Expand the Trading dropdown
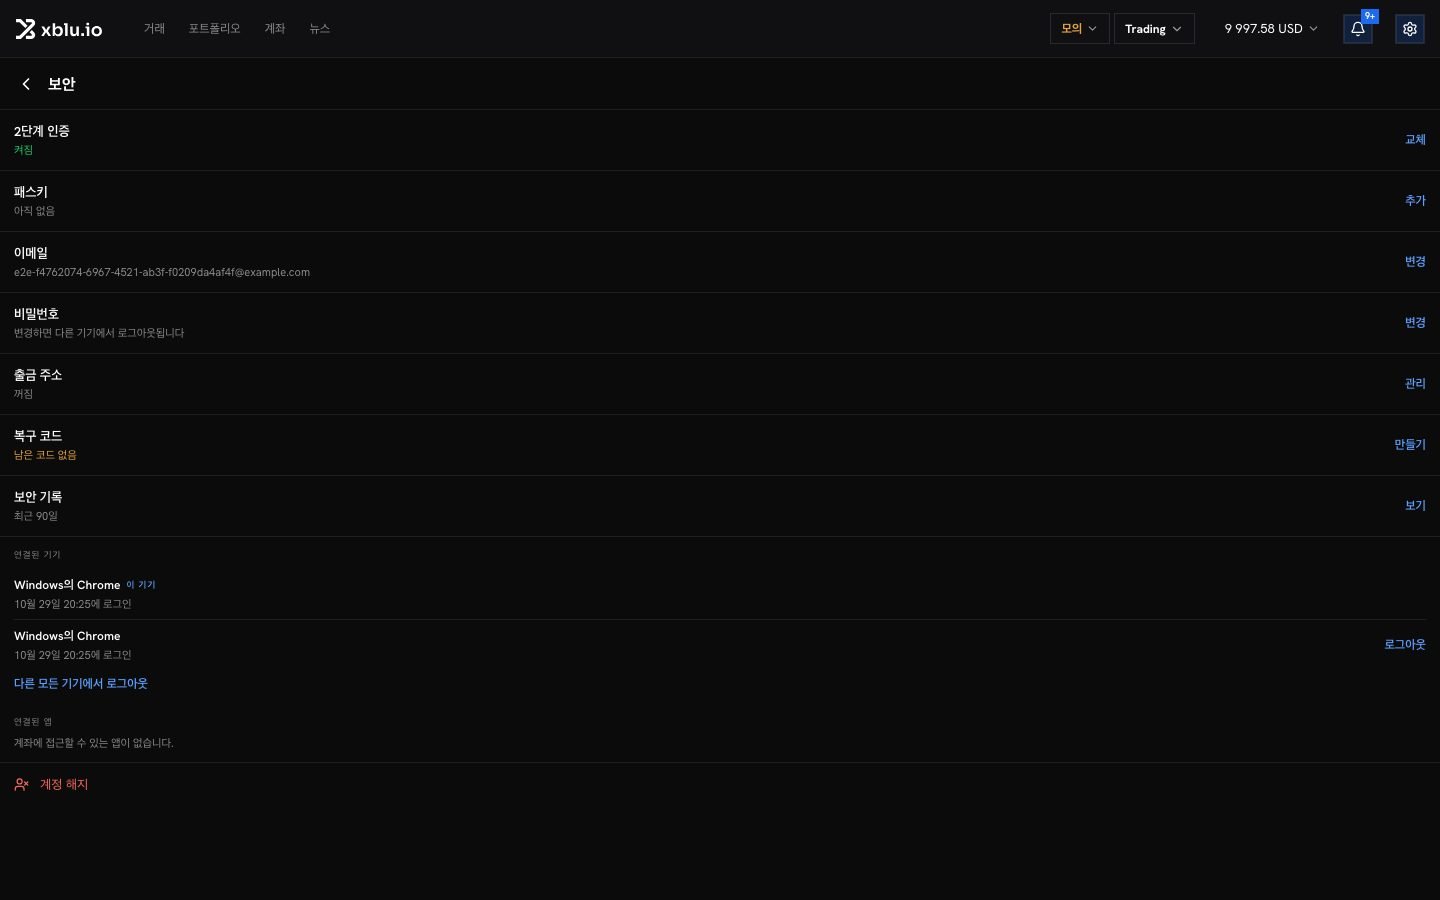The width and height of the screenshot is (1440, 900). (x=1154, y=29)
